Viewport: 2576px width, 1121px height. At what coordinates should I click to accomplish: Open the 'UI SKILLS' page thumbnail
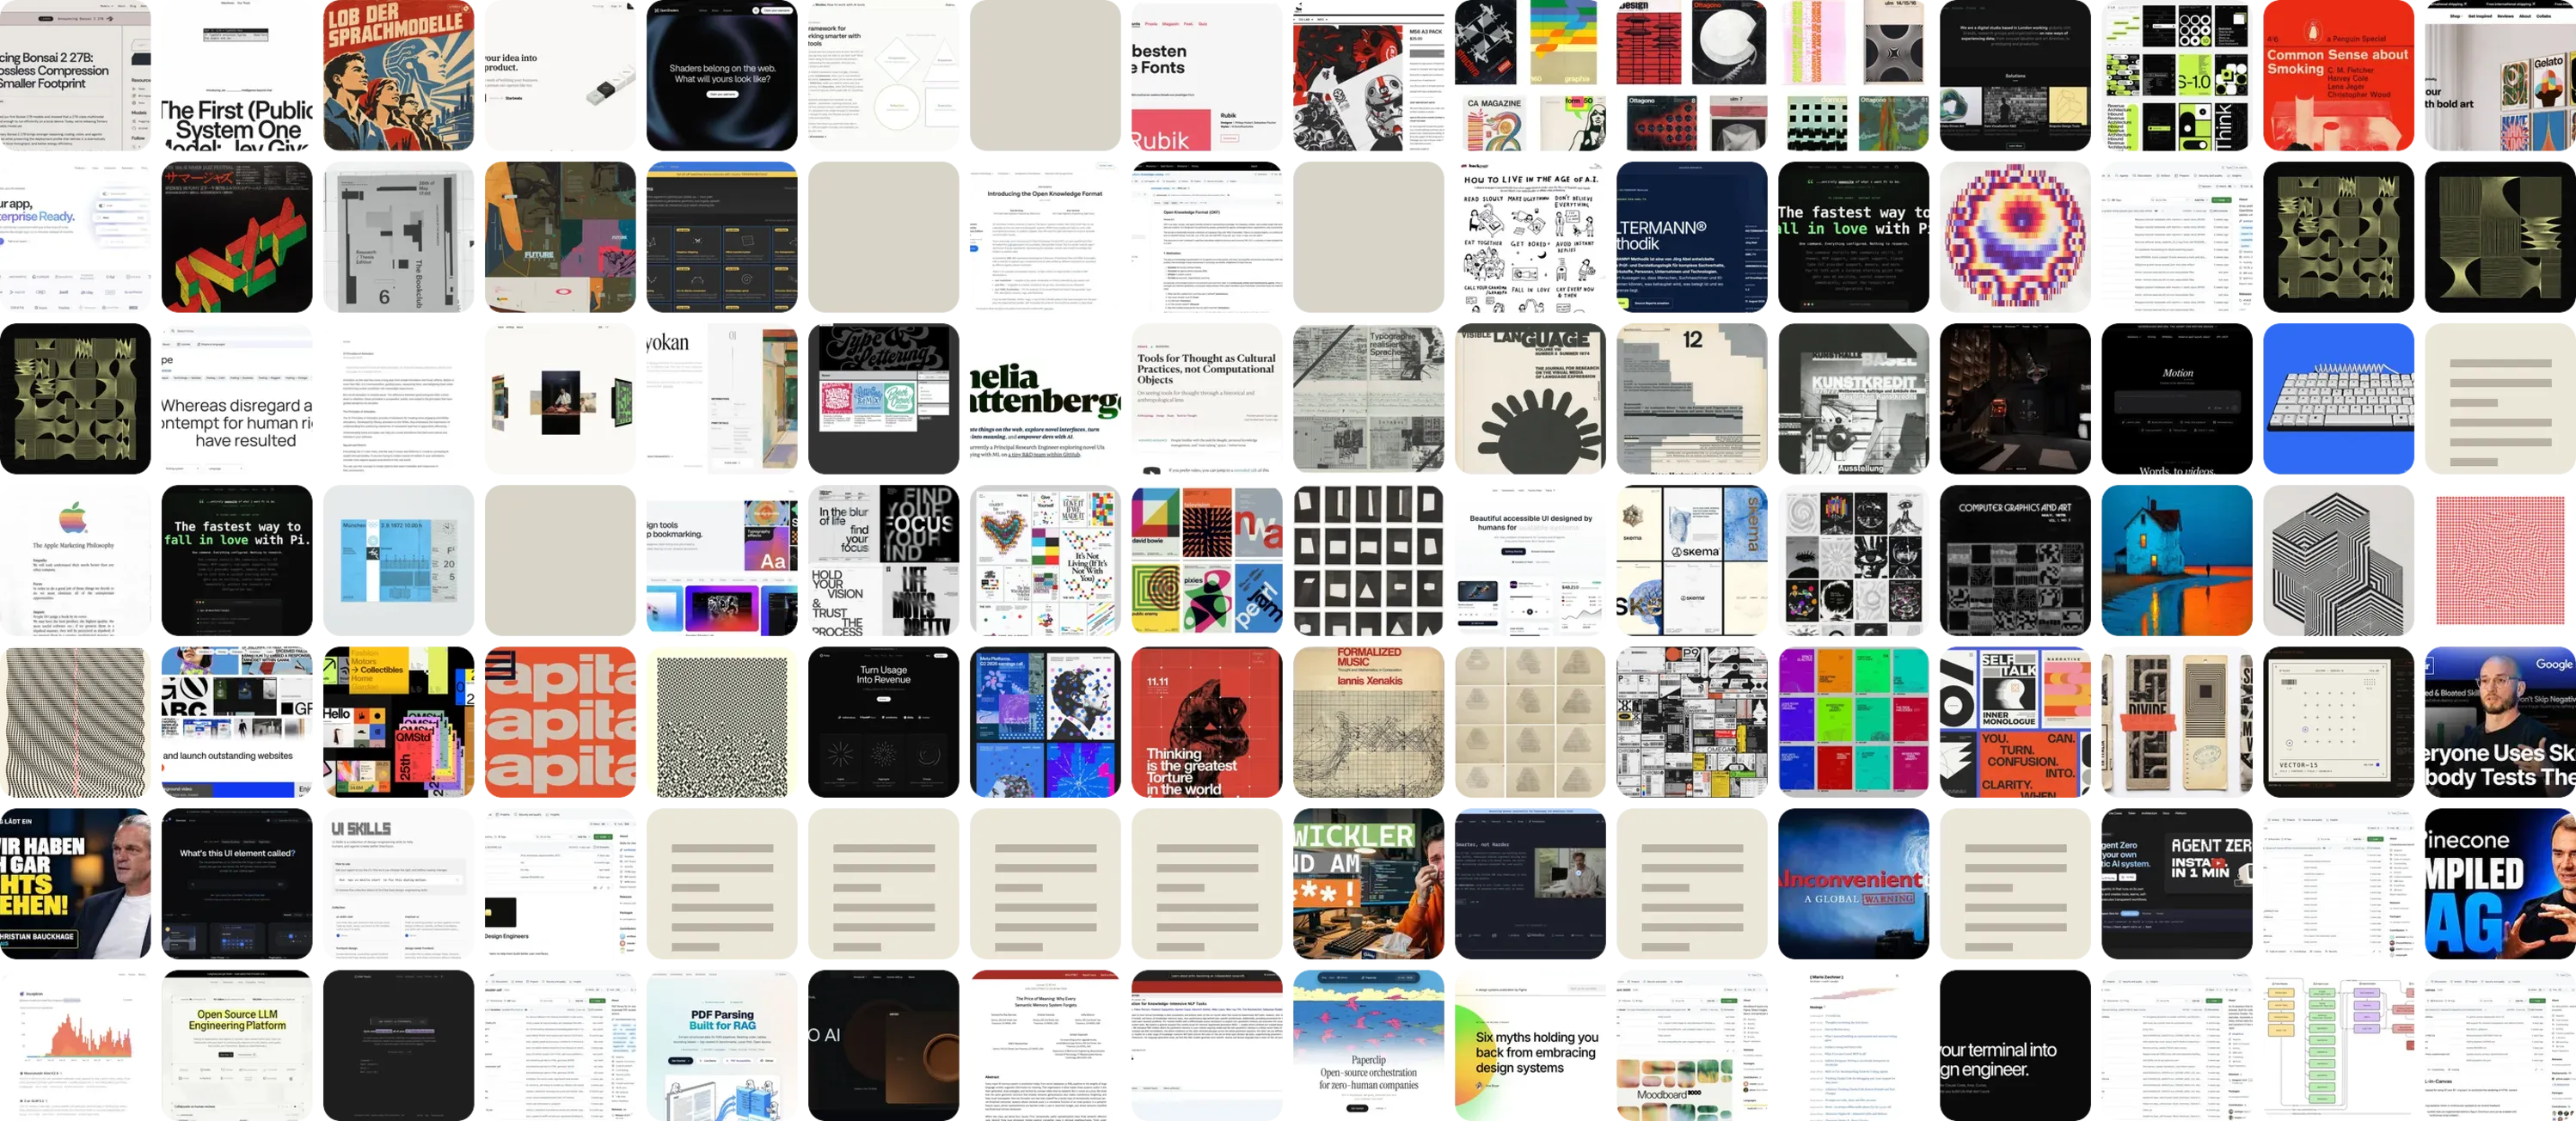pos(398,884)
